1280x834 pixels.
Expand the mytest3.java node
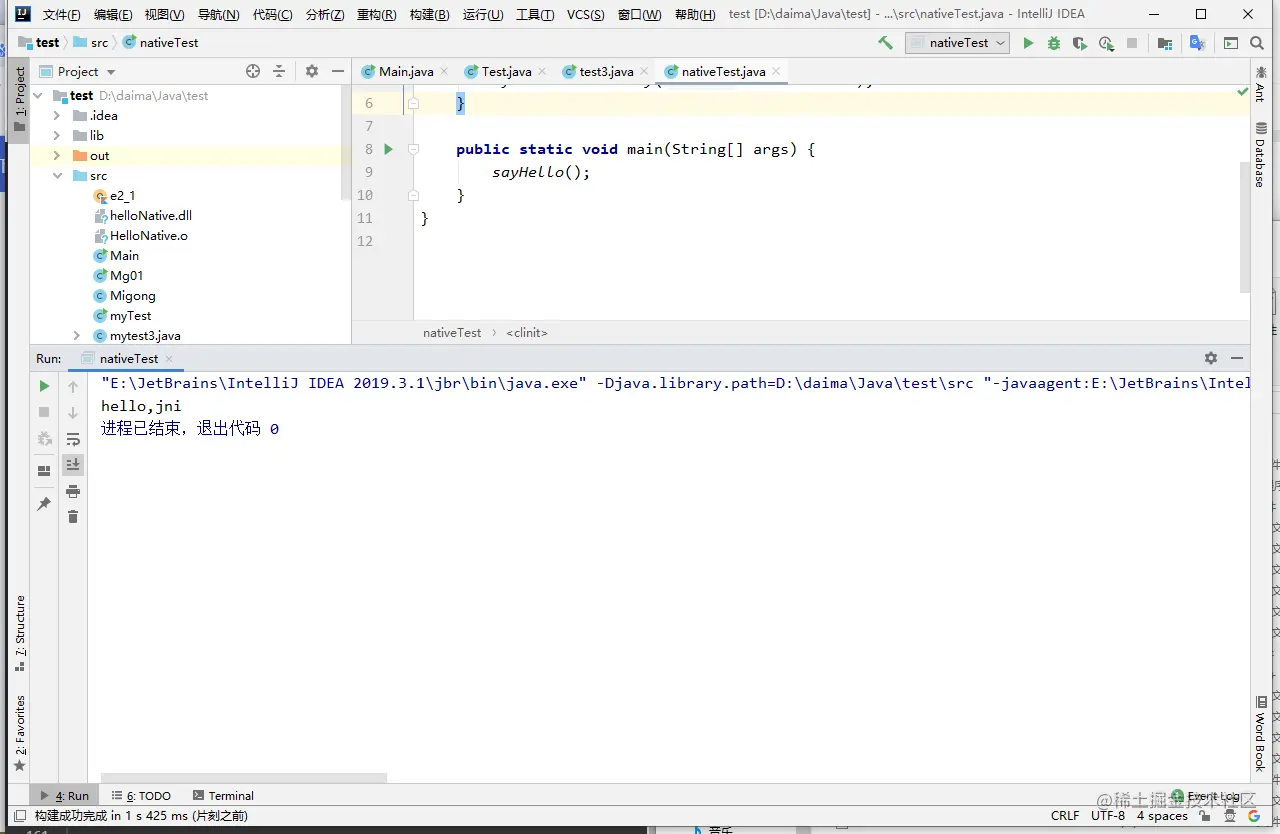pos(77,336)
